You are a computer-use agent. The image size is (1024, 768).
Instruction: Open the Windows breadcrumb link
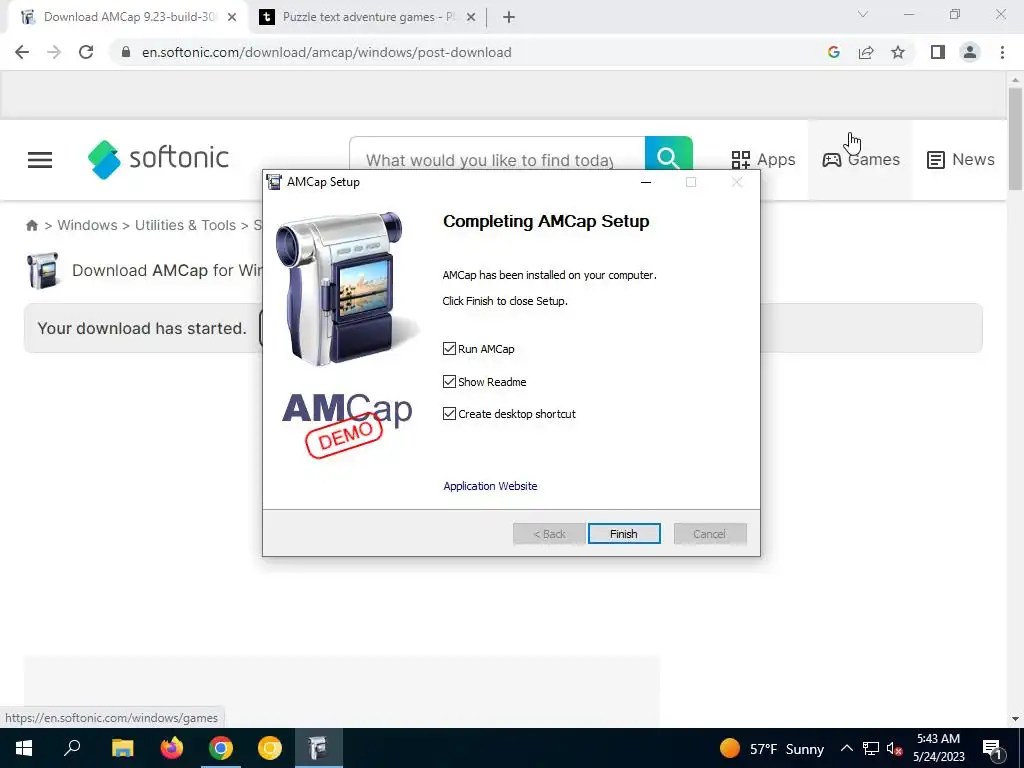coord(87,225)
